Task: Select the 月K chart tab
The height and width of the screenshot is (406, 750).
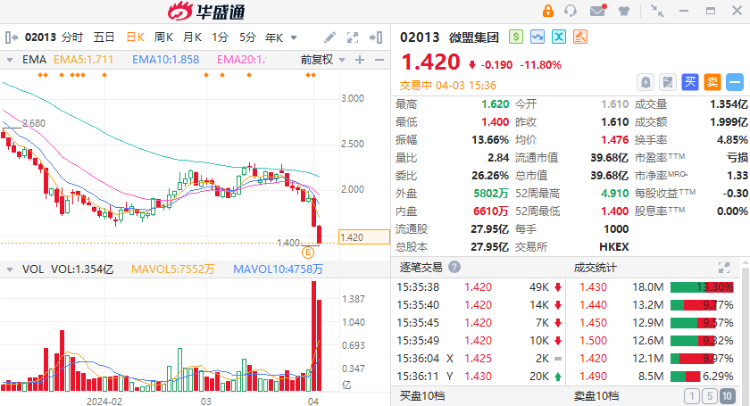Action: pyautogui.click(x=192, y=37)
